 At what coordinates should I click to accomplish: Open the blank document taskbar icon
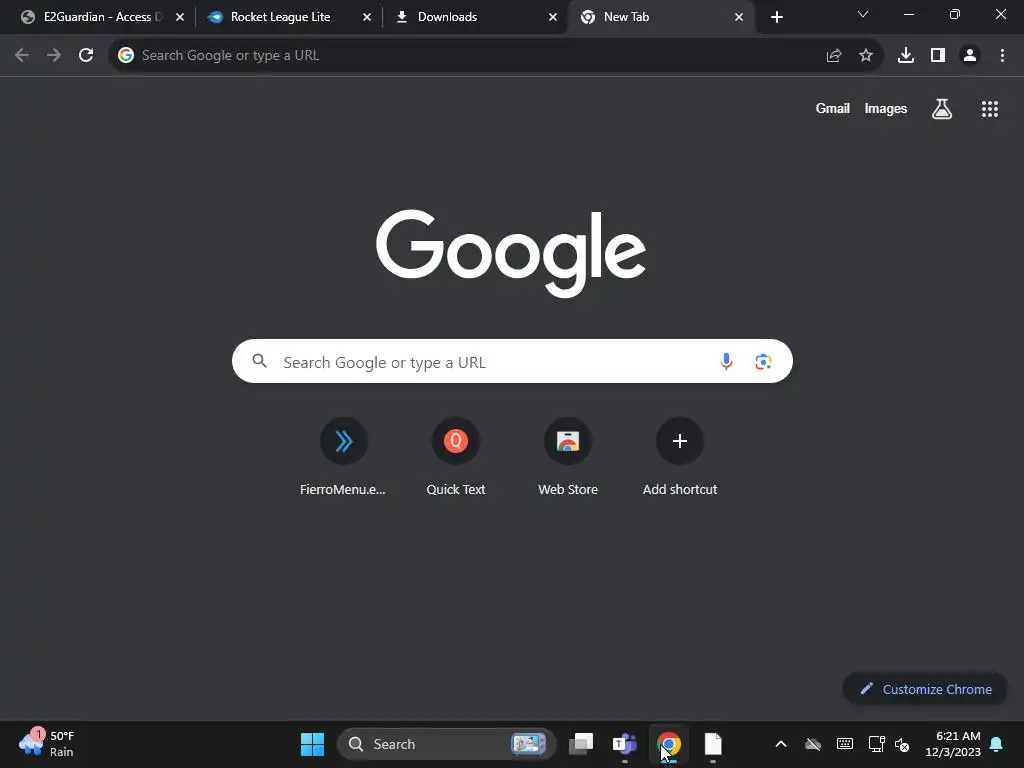click(x=713, y=744)
